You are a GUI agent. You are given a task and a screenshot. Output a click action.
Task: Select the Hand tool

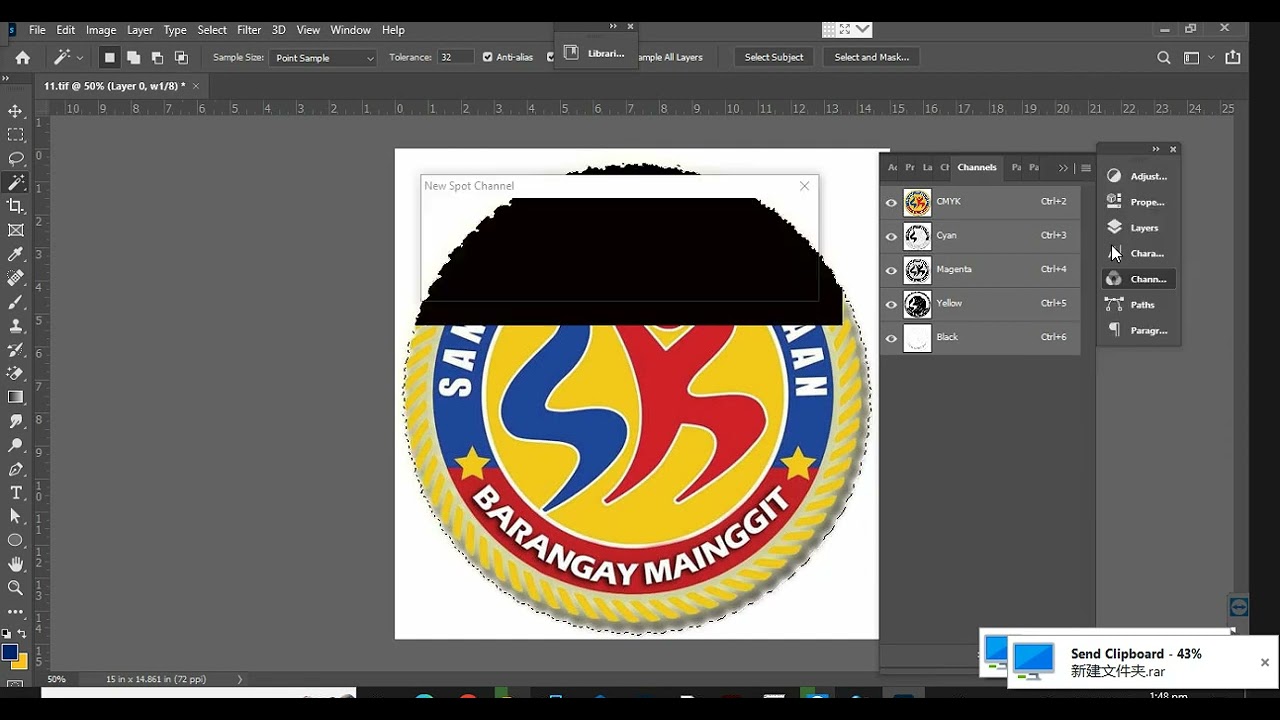(x=15, y=564)
